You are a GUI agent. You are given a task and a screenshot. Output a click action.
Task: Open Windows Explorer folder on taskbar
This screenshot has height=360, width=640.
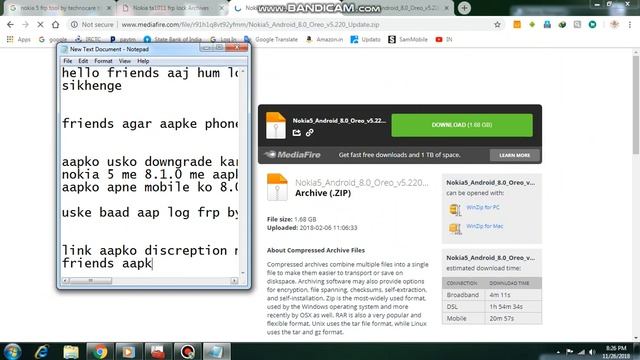pyautogui.click(x=71, y=351)
